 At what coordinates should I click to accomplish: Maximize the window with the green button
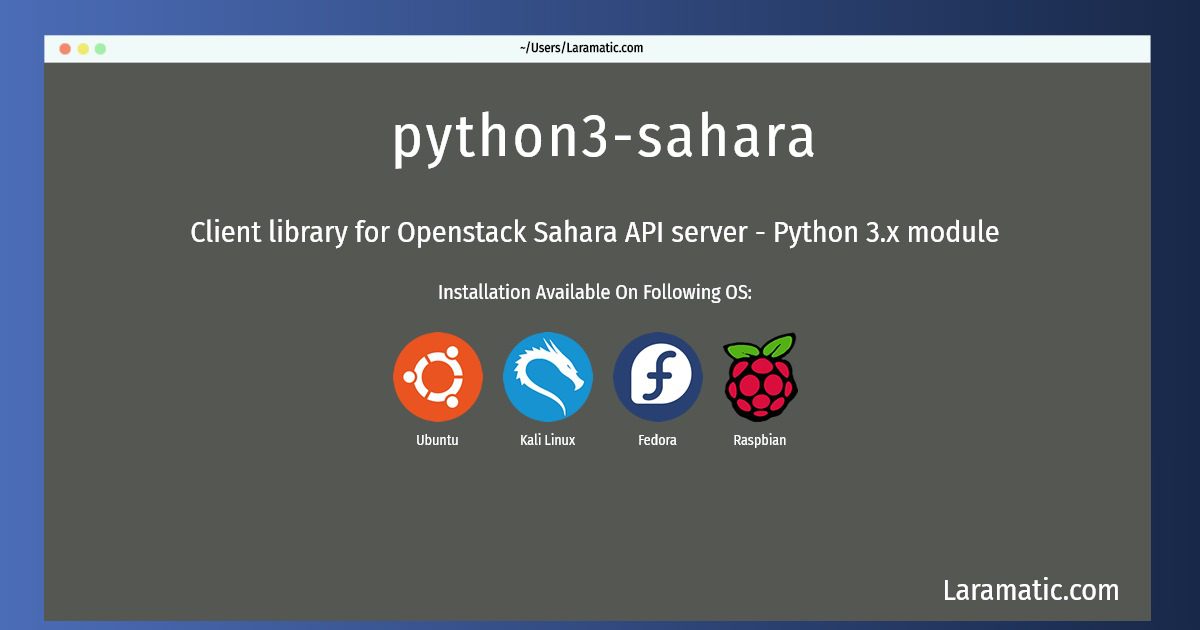coord(100,48)
